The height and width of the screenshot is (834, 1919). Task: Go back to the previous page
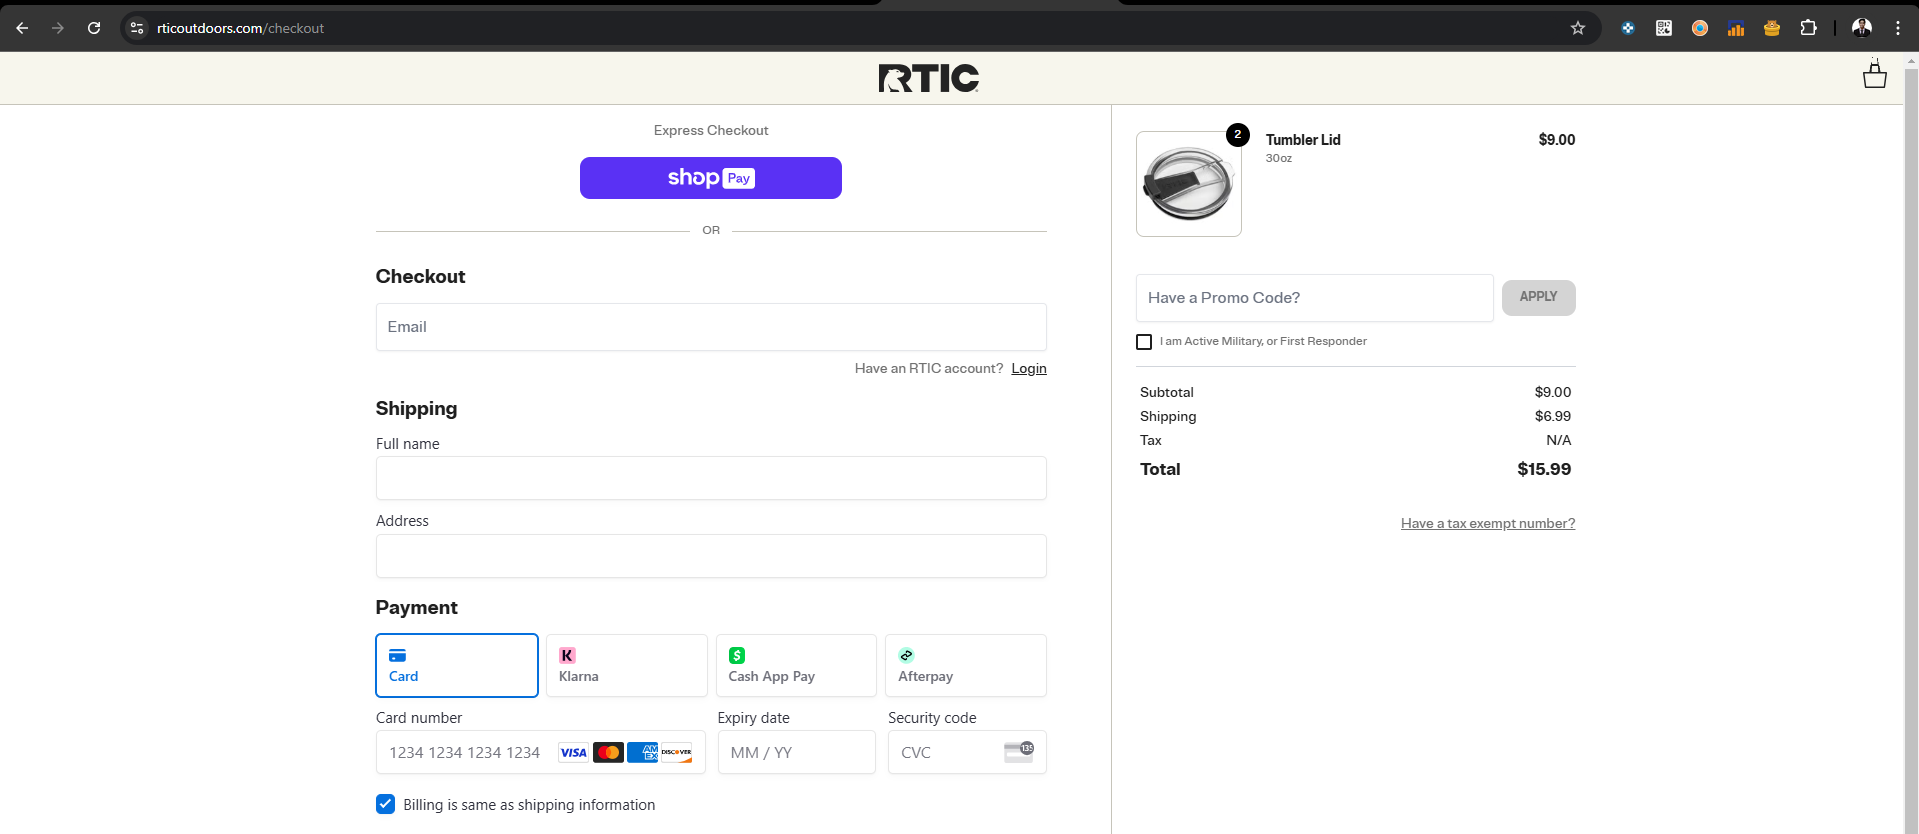click(x=22, y=28)
